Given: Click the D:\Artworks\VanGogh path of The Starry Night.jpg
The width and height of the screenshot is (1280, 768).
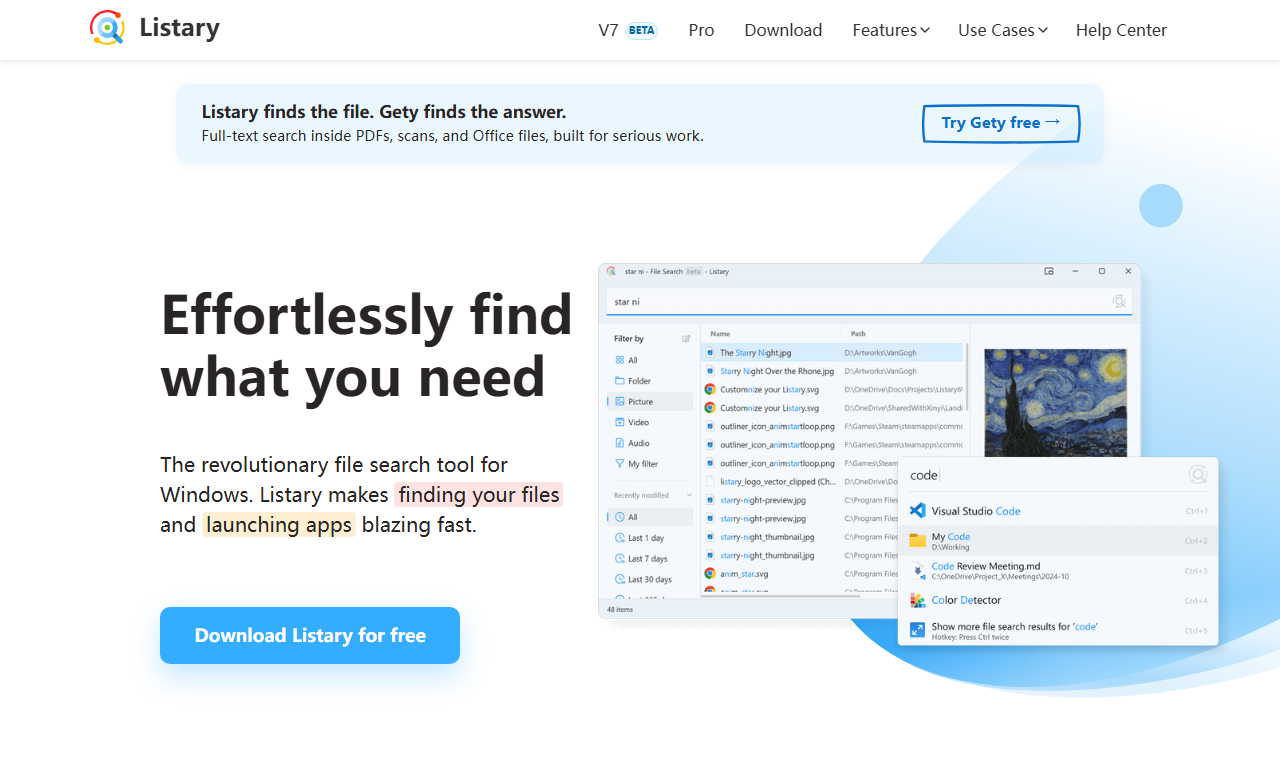Looking at the screenshot, I should click(880, 353).
